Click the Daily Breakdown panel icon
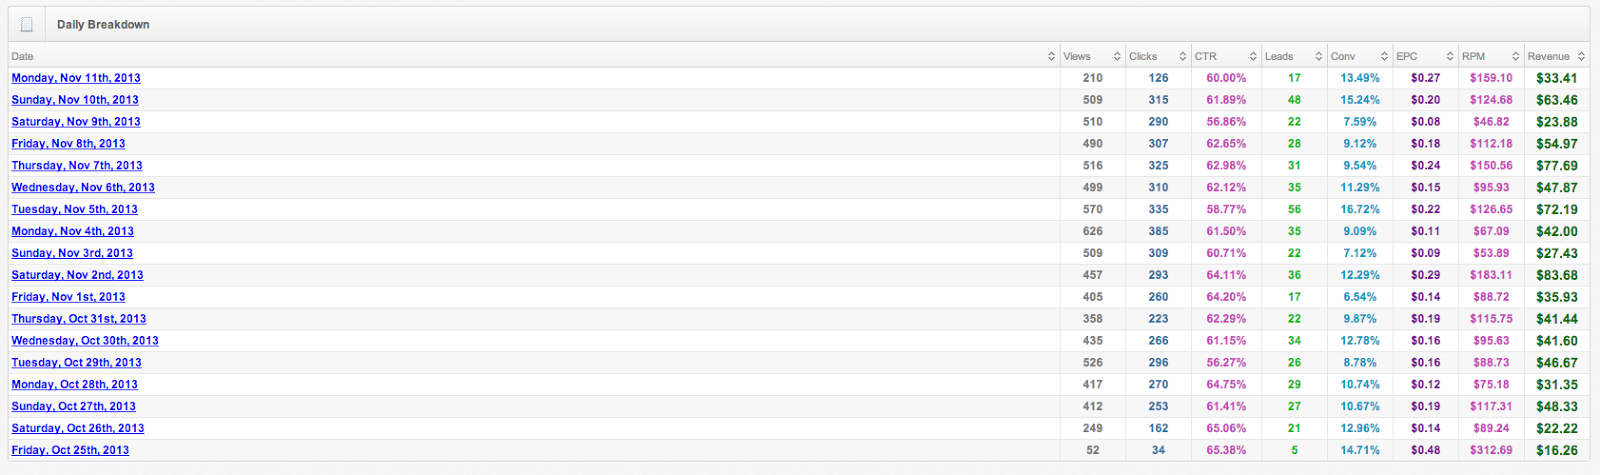Screen dimensions: 1600x475 point(27,24)
